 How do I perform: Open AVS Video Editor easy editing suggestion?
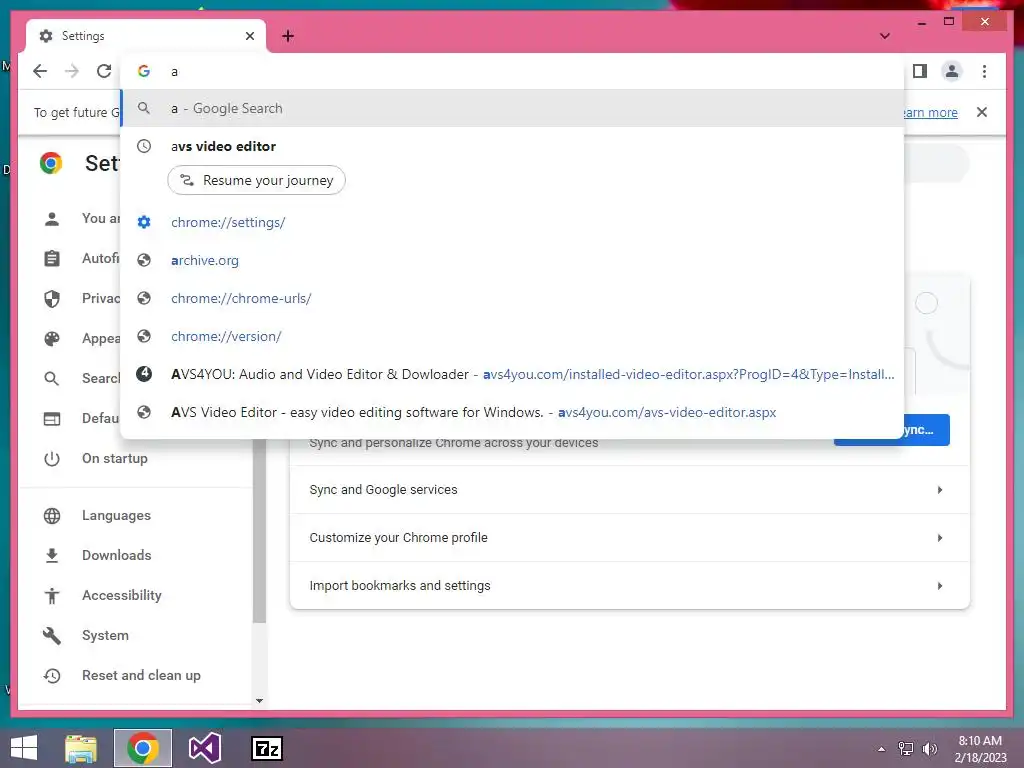coord(513,412)
